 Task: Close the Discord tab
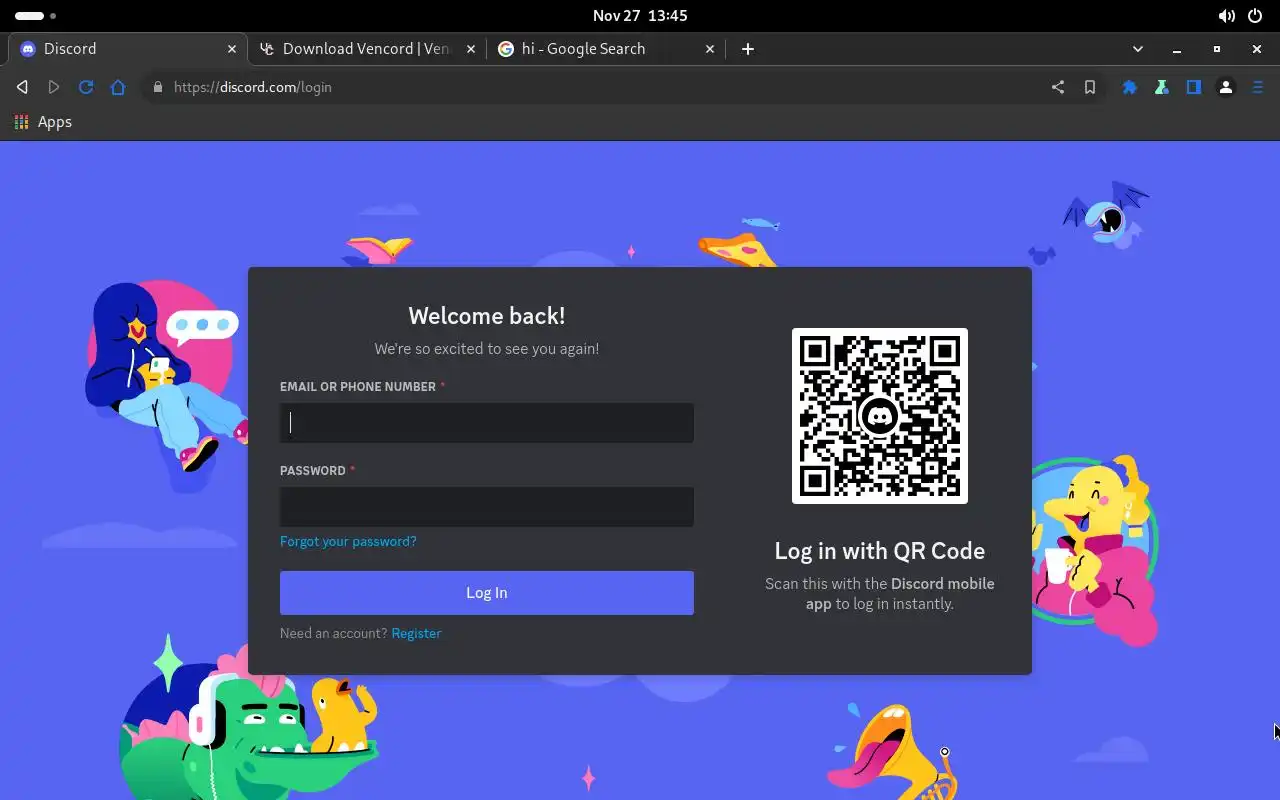232,49
